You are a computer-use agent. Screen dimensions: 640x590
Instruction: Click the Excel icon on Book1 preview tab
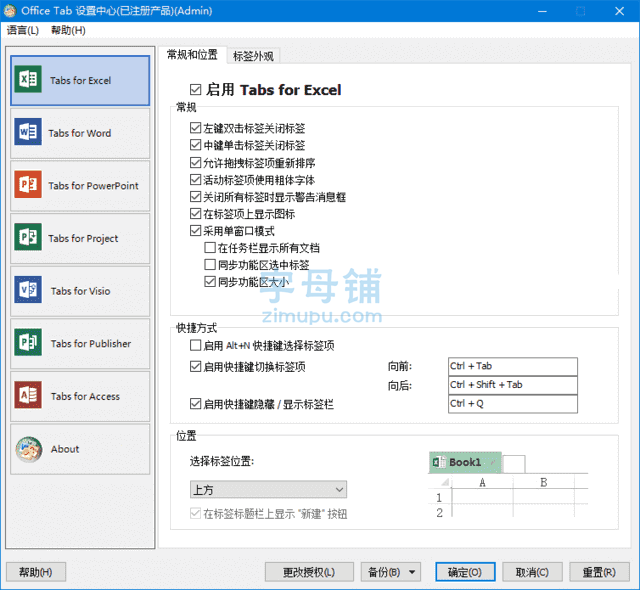click(439, 462)
